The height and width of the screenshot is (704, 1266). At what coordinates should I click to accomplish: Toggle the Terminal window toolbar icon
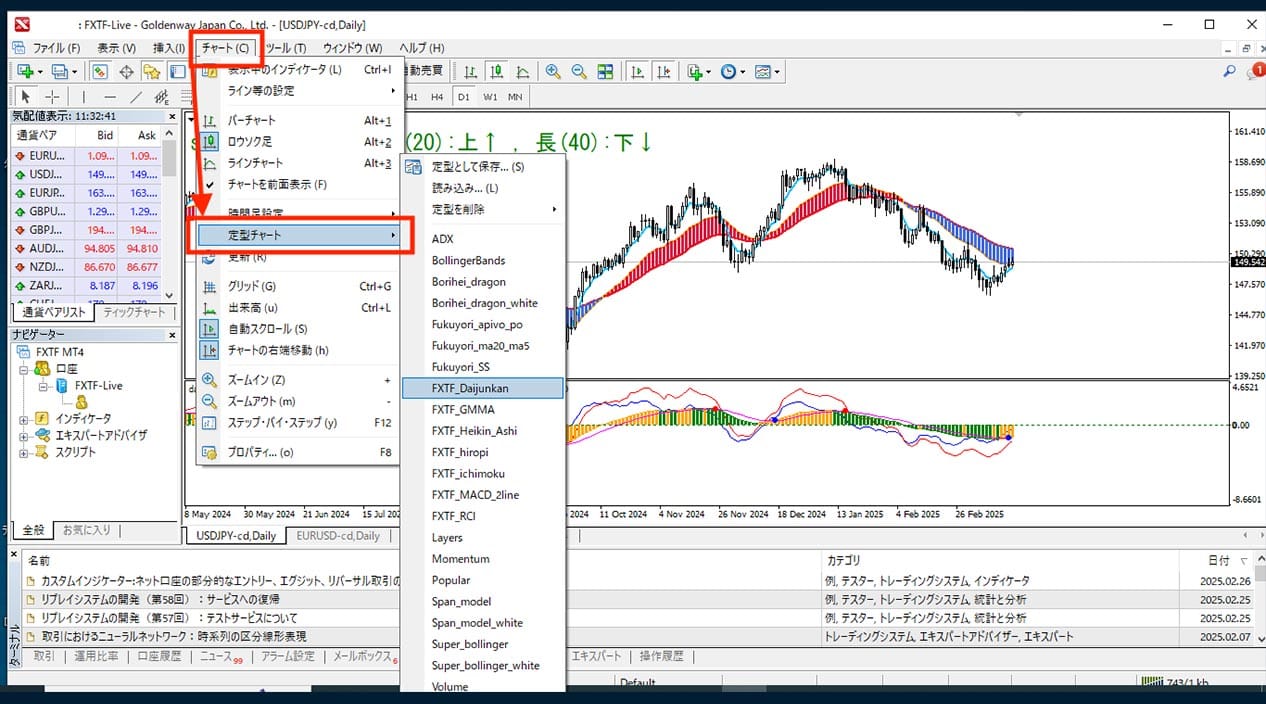click(x=176, y=71)
